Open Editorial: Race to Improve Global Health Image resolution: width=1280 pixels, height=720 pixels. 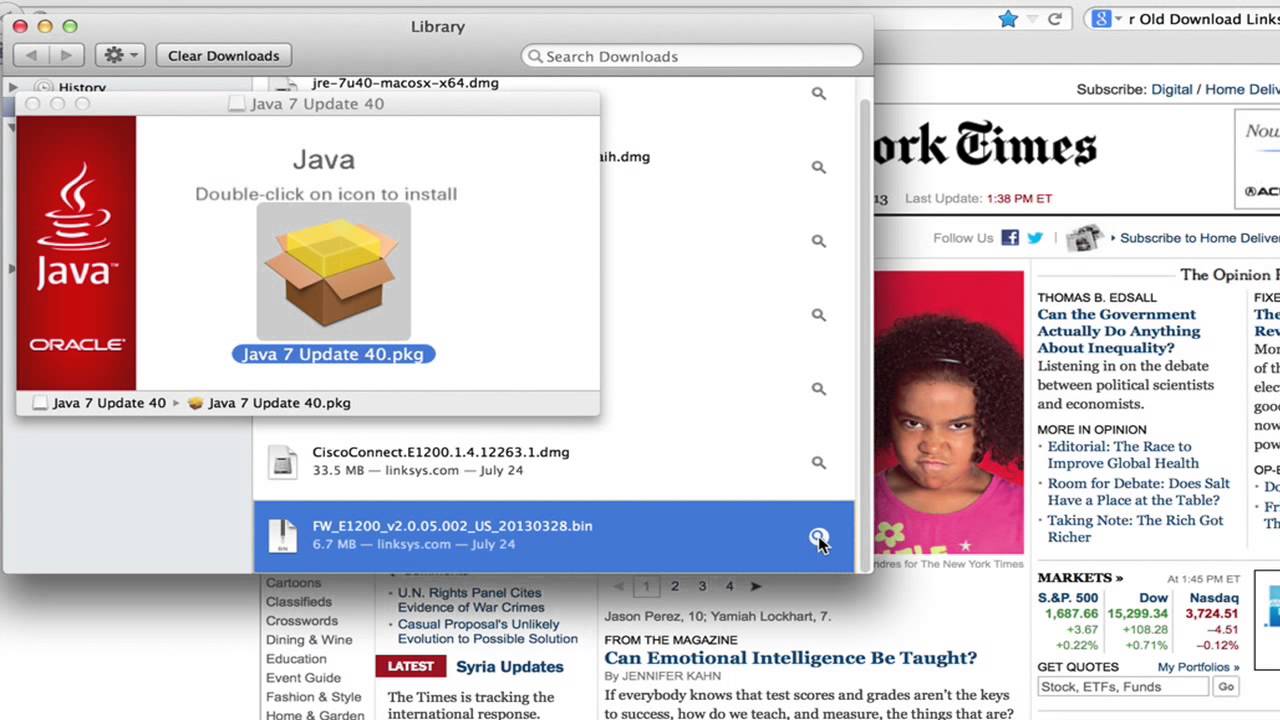[1123, 455]
